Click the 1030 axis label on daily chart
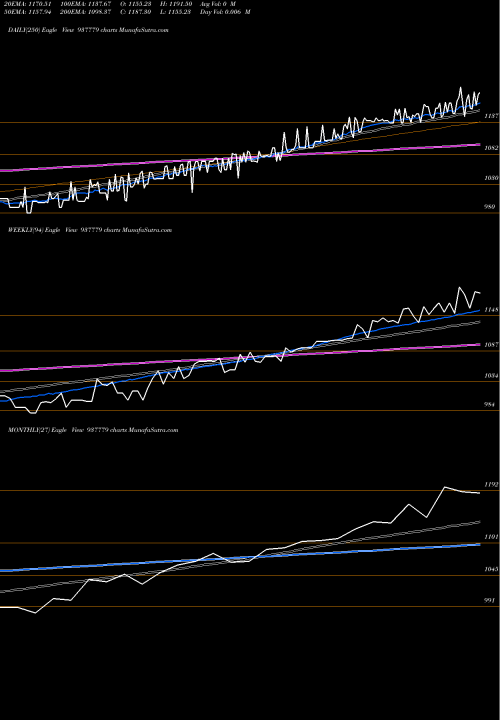500x720 pixels. pyautogui.click(x=491, y=178)
